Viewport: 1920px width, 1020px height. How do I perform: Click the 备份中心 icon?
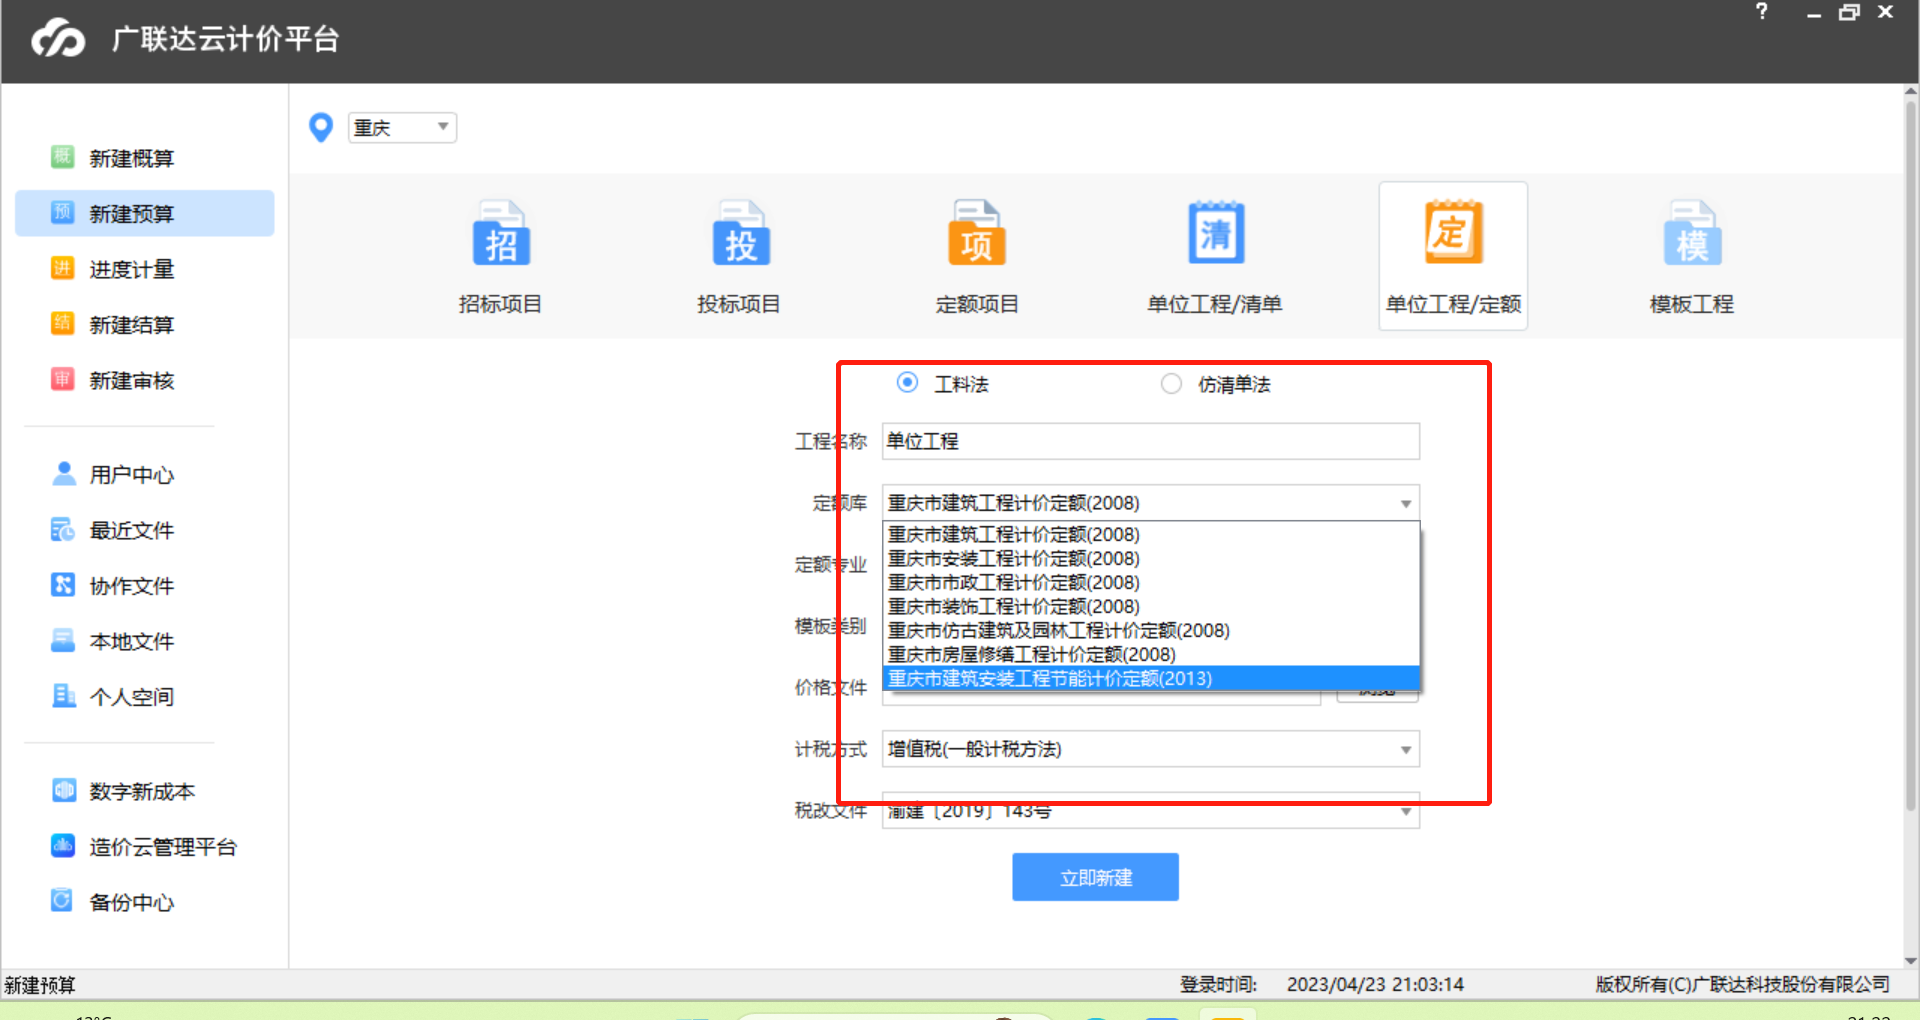63,901
